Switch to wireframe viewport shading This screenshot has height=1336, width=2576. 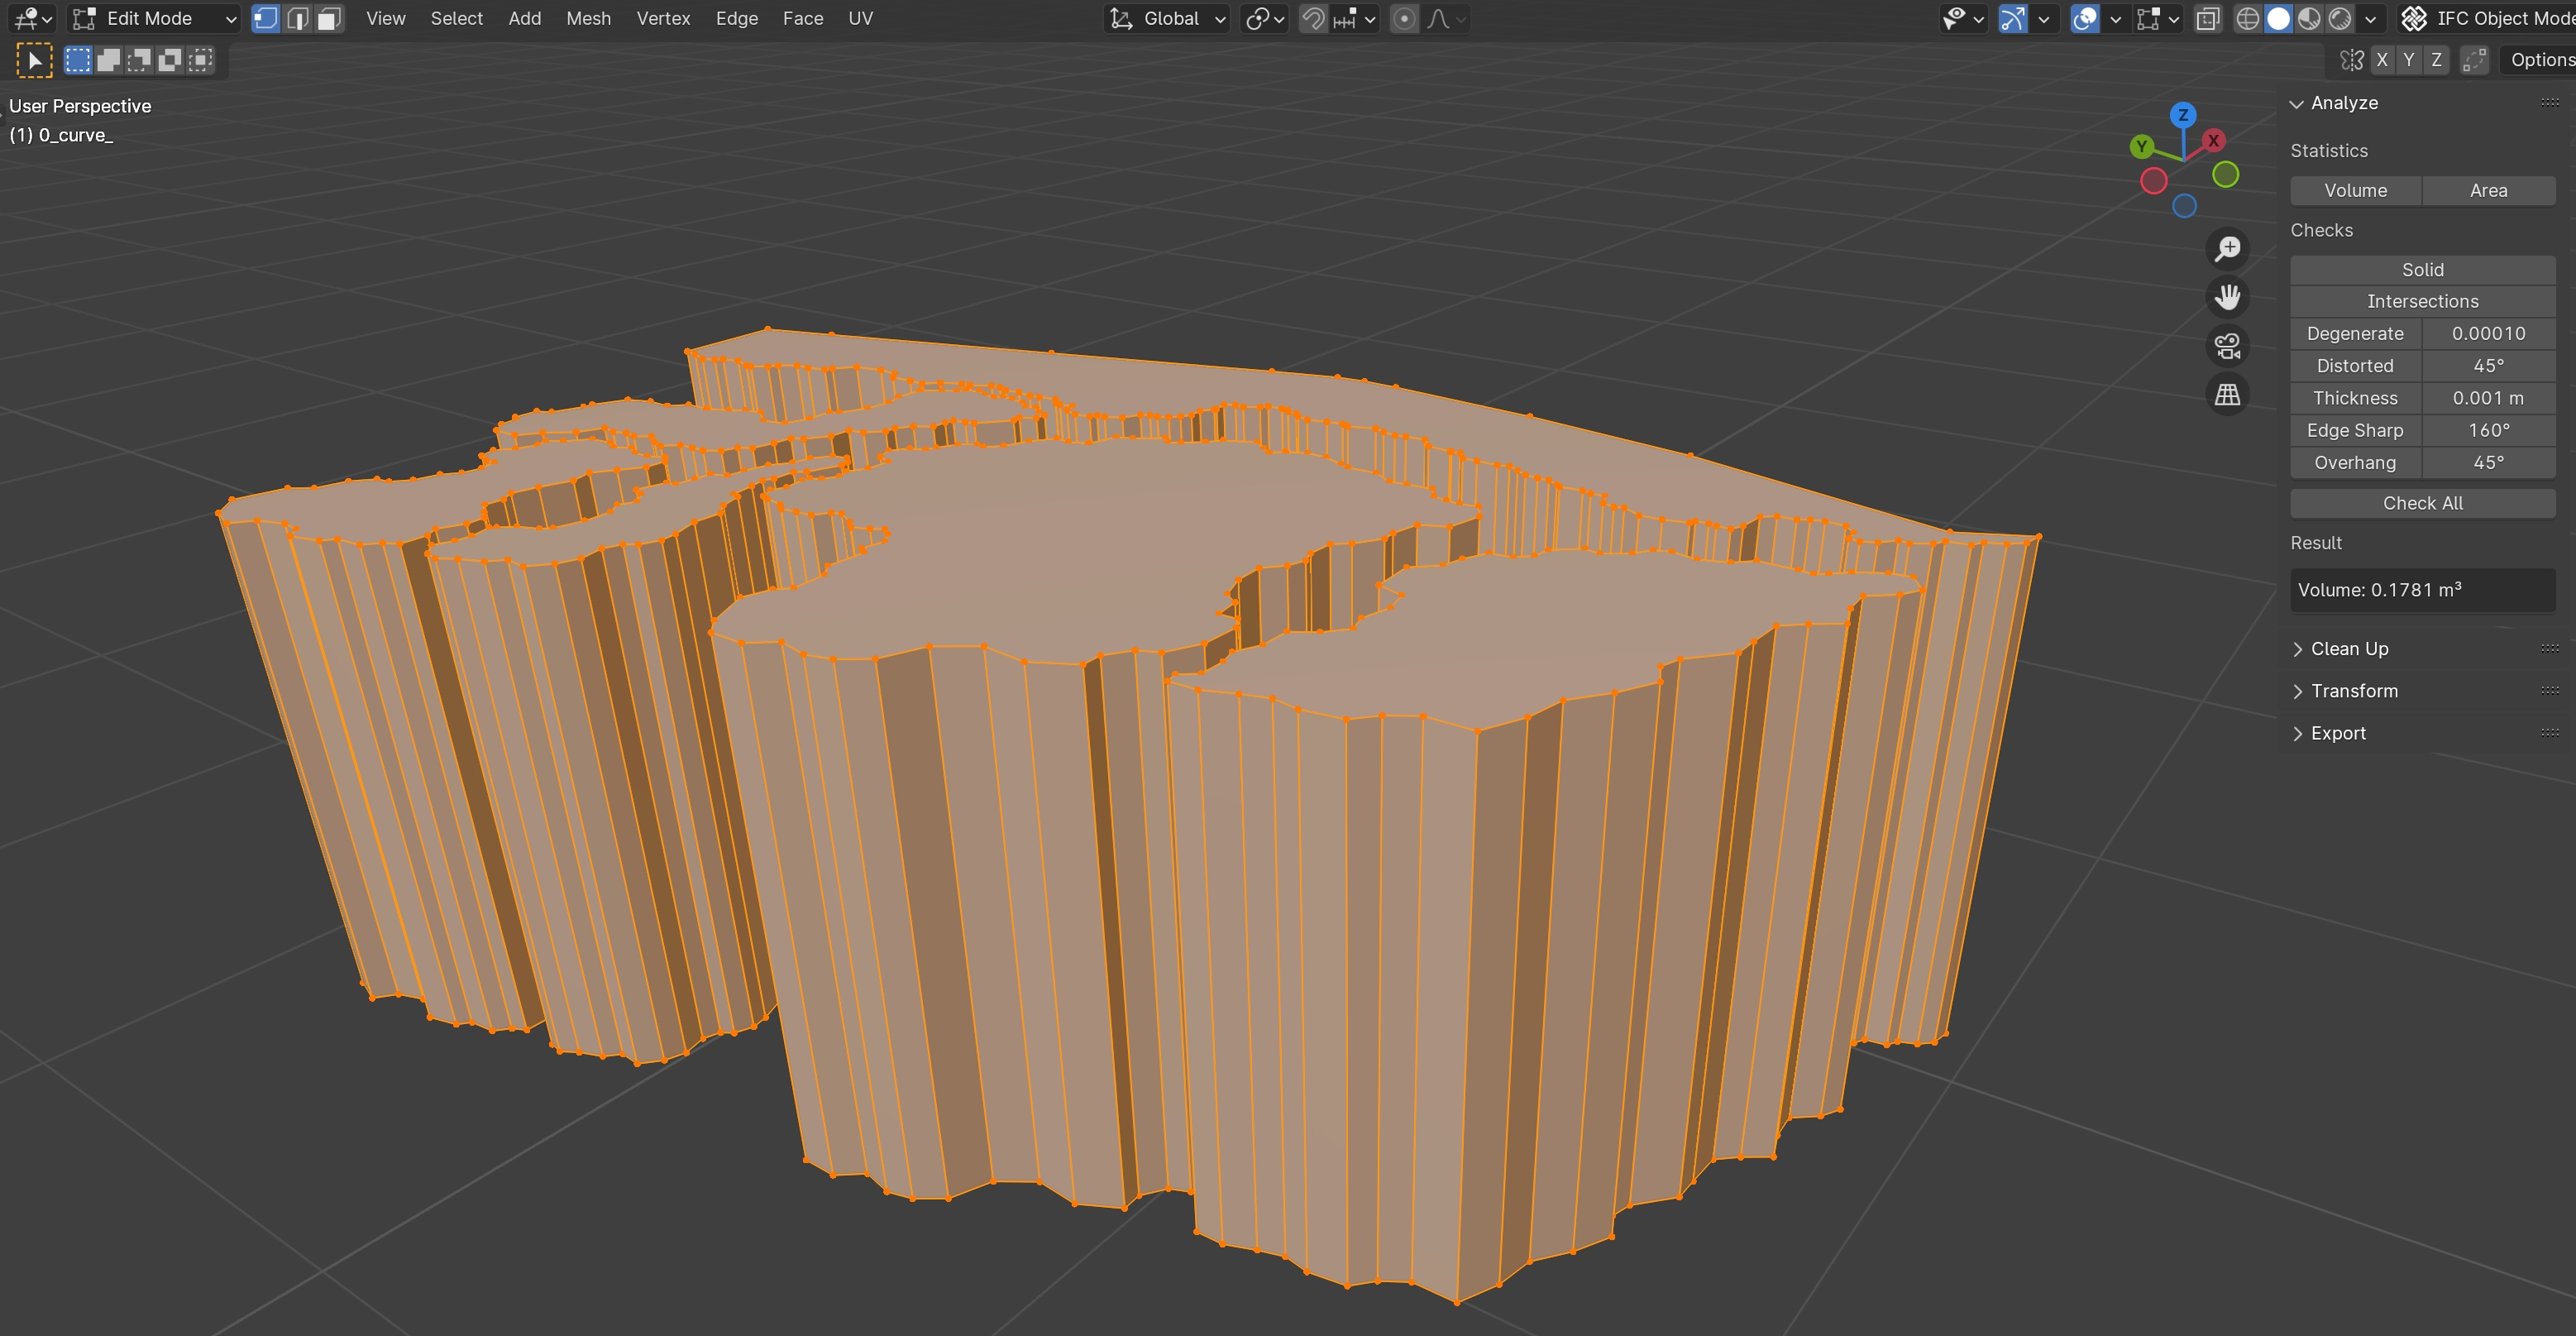[2247, 18]
